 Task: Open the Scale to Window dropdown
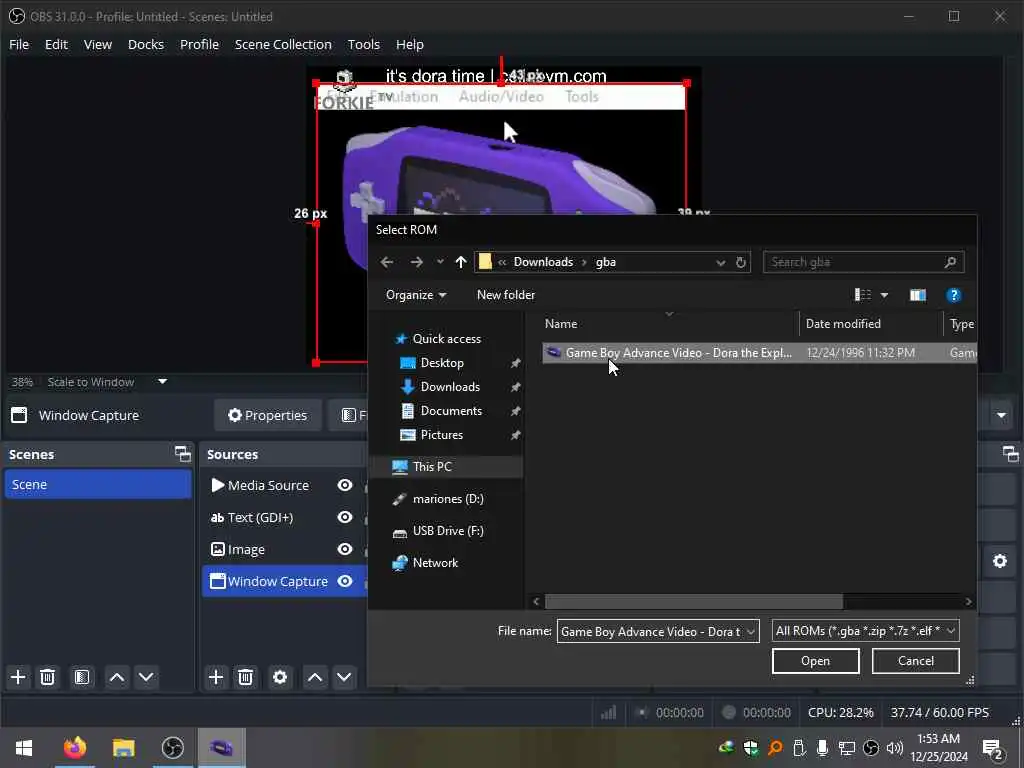(162, 381)
